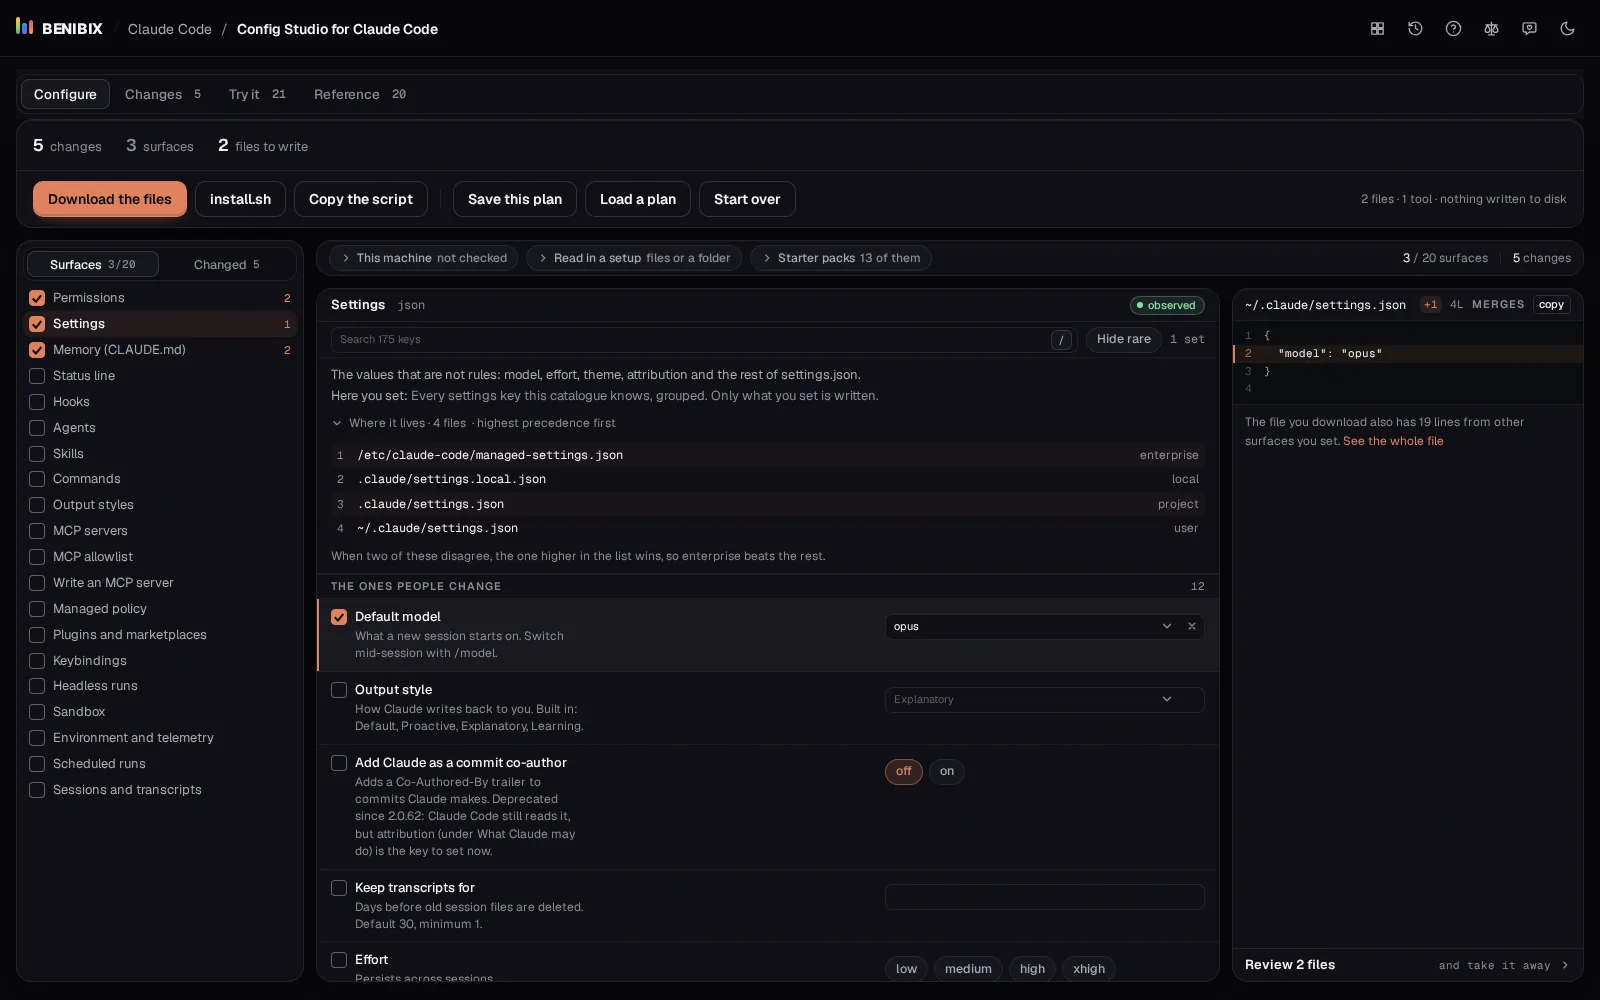1600x1000 pixels.
Task: Open See the whole file link
Action: pos(1393,441)
